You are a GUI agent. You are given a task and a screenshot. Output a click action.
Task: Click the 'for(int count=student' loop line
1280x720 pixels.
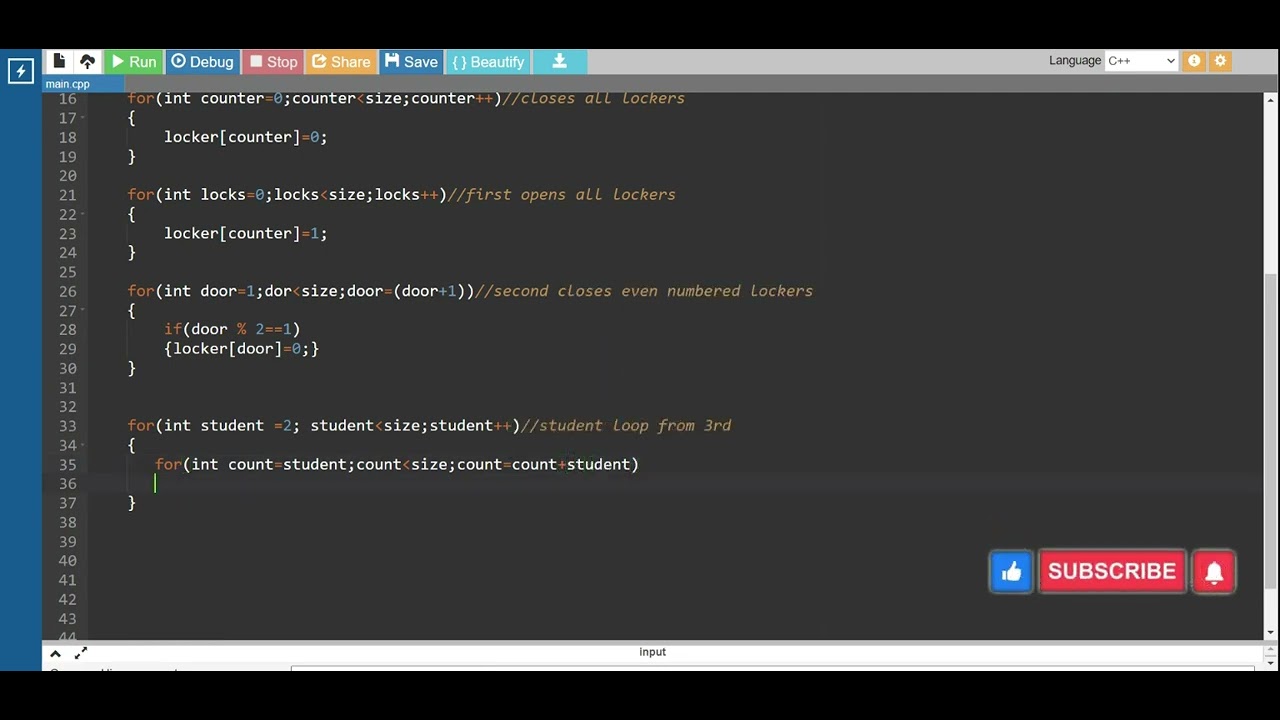coord(397,464)
